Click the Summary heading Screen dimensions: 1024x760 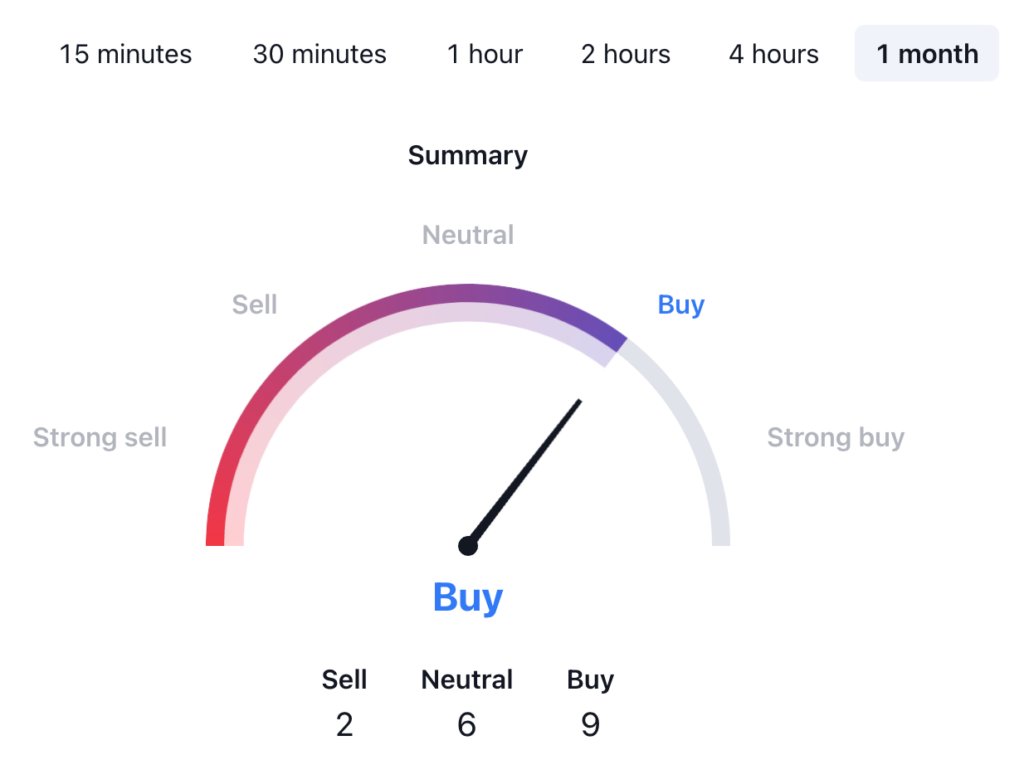click(467, 155)
